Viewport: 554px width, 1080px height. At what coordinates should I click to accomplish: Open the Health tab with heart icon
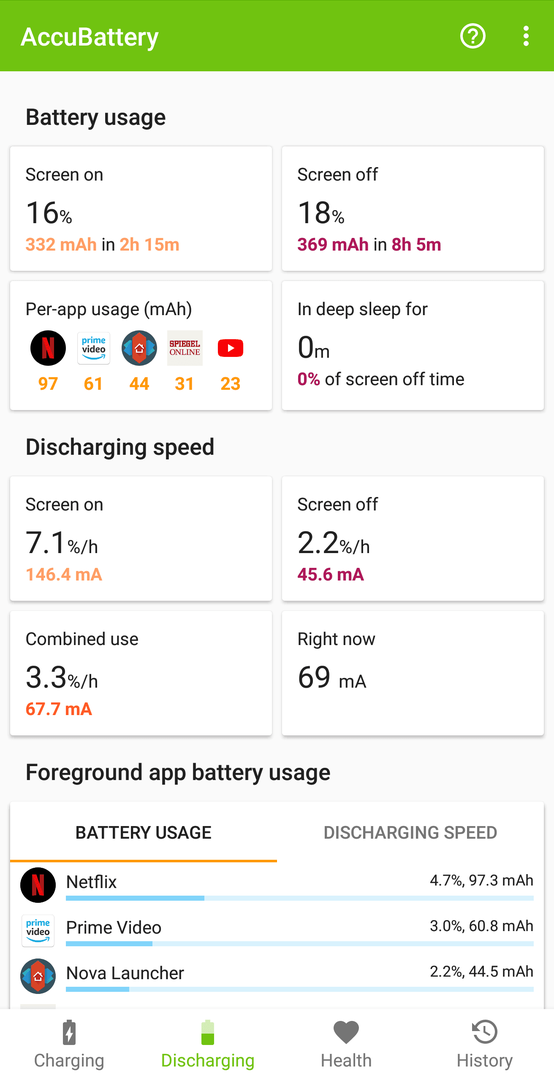pos(346,1045)
